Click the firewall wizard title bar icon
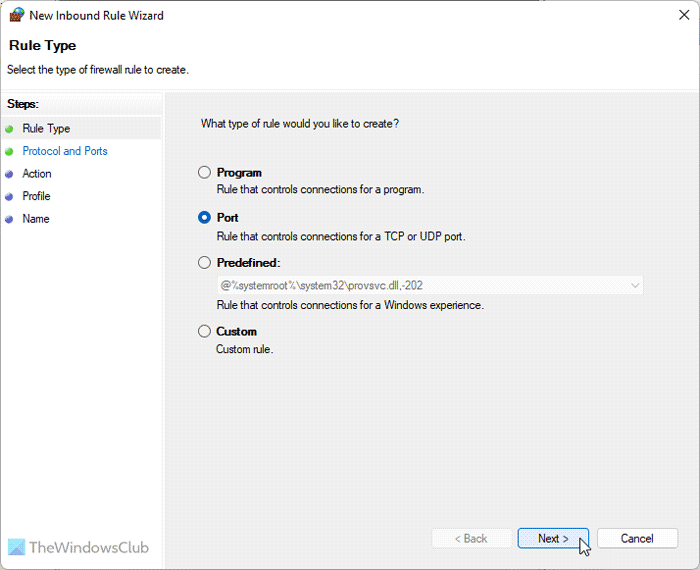This screenshot has height=570, width=700. pyautogui.click(x=16, y=16)
